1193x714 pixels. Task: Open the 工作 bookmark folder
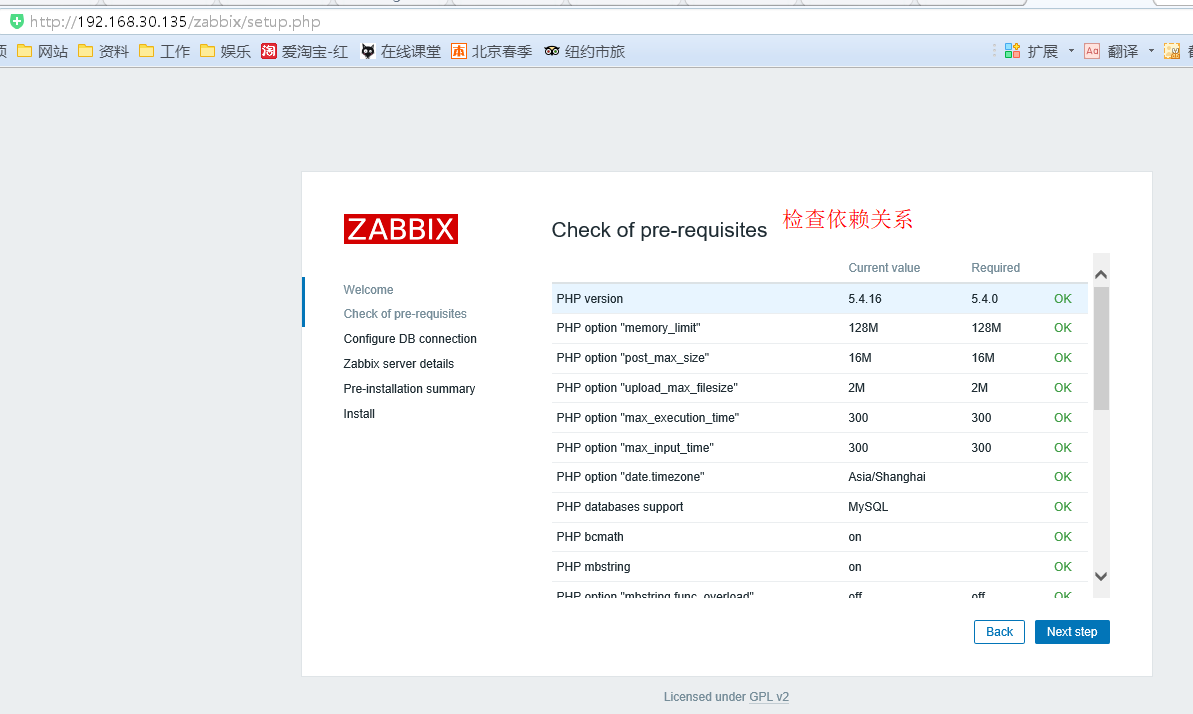click(164, 51)
